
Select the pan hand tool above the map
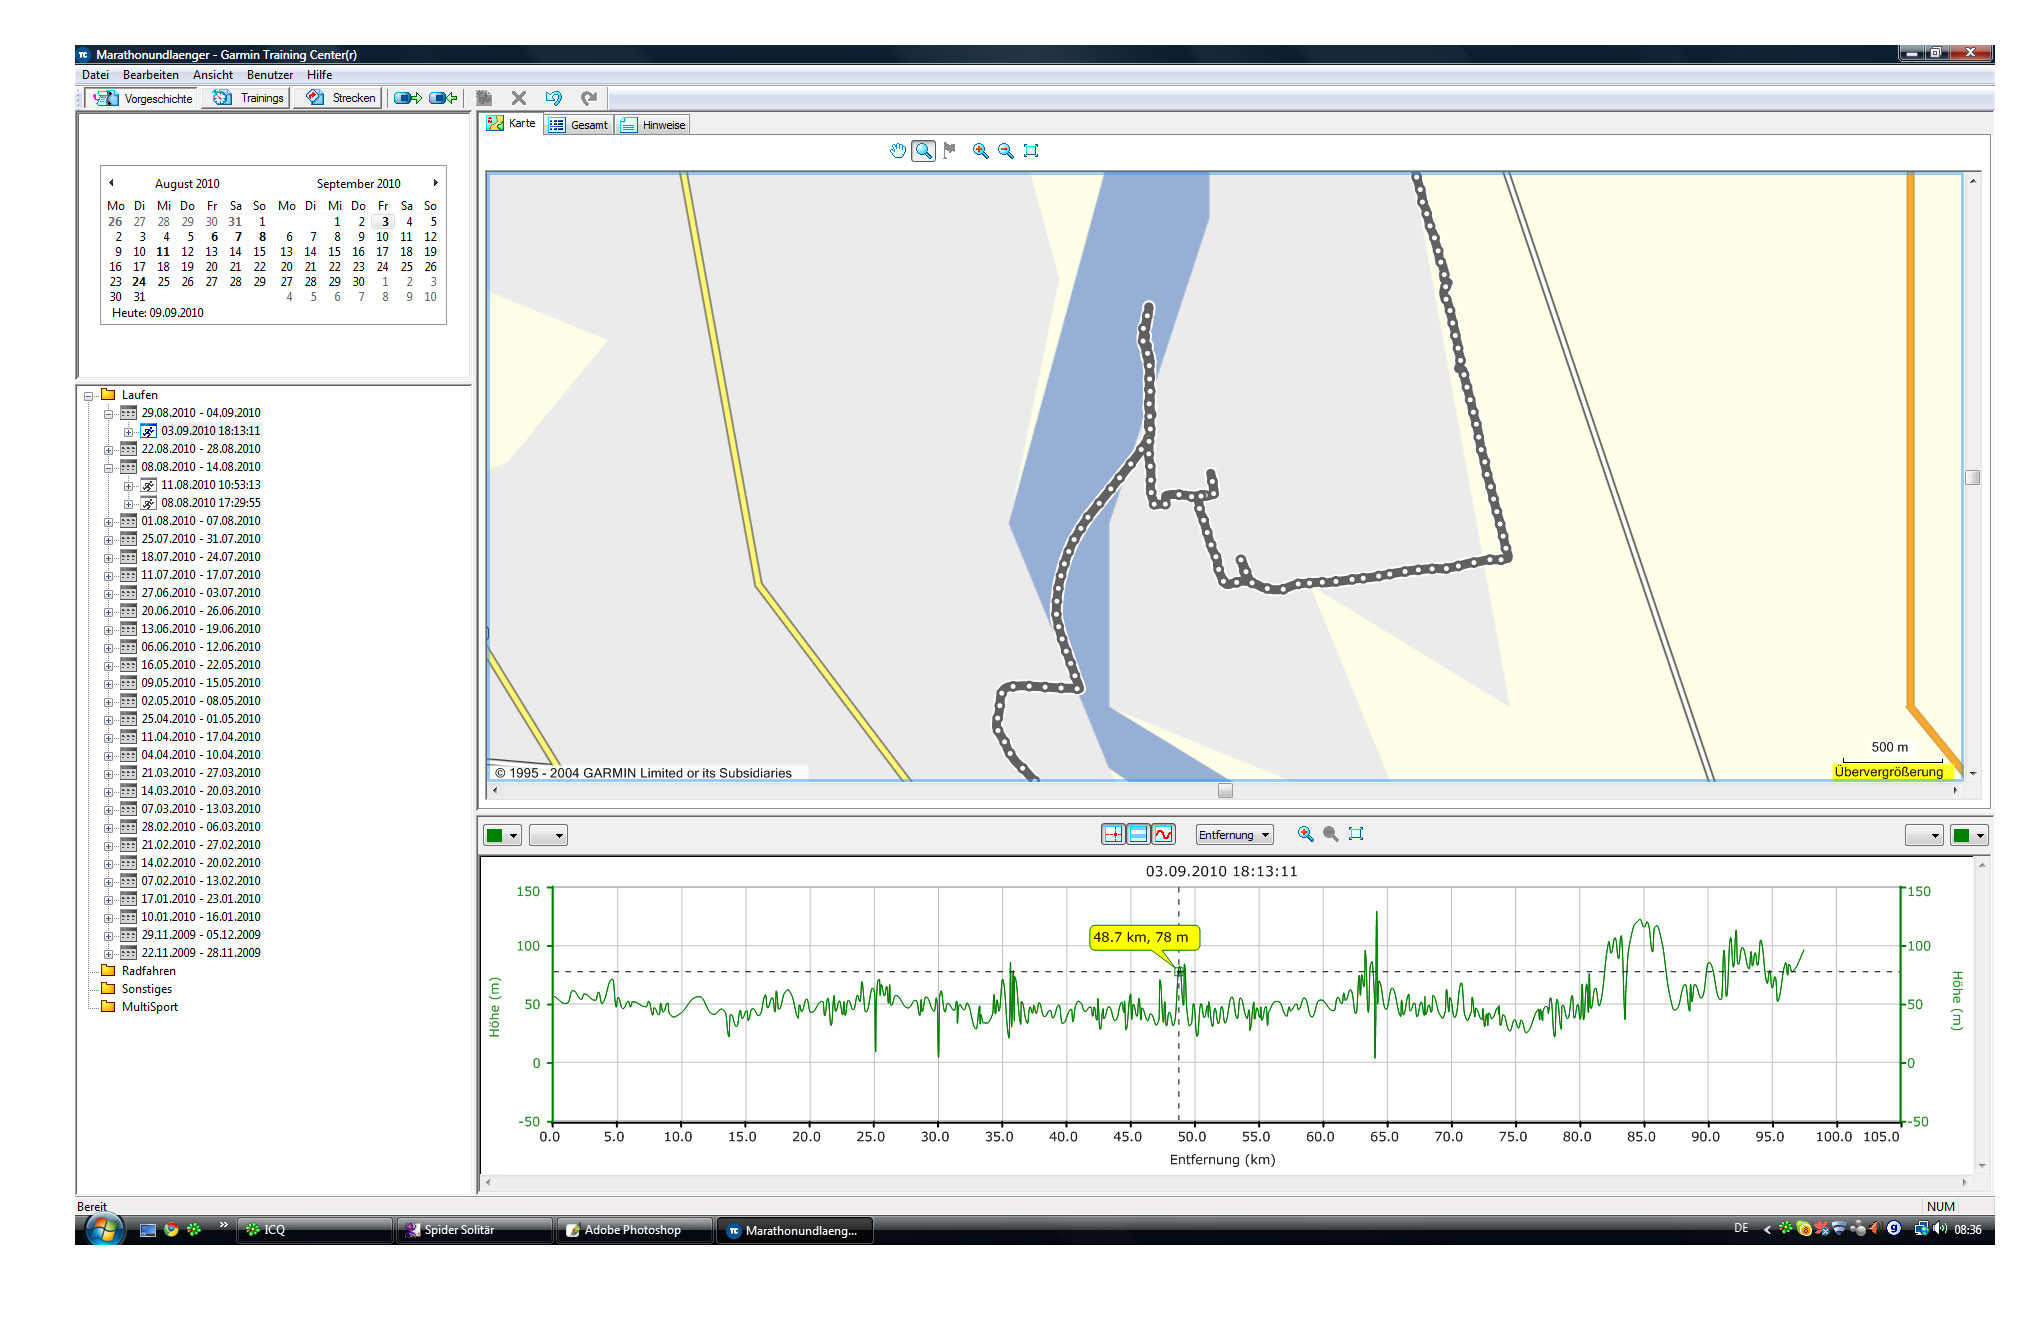[x=898, y=151]
